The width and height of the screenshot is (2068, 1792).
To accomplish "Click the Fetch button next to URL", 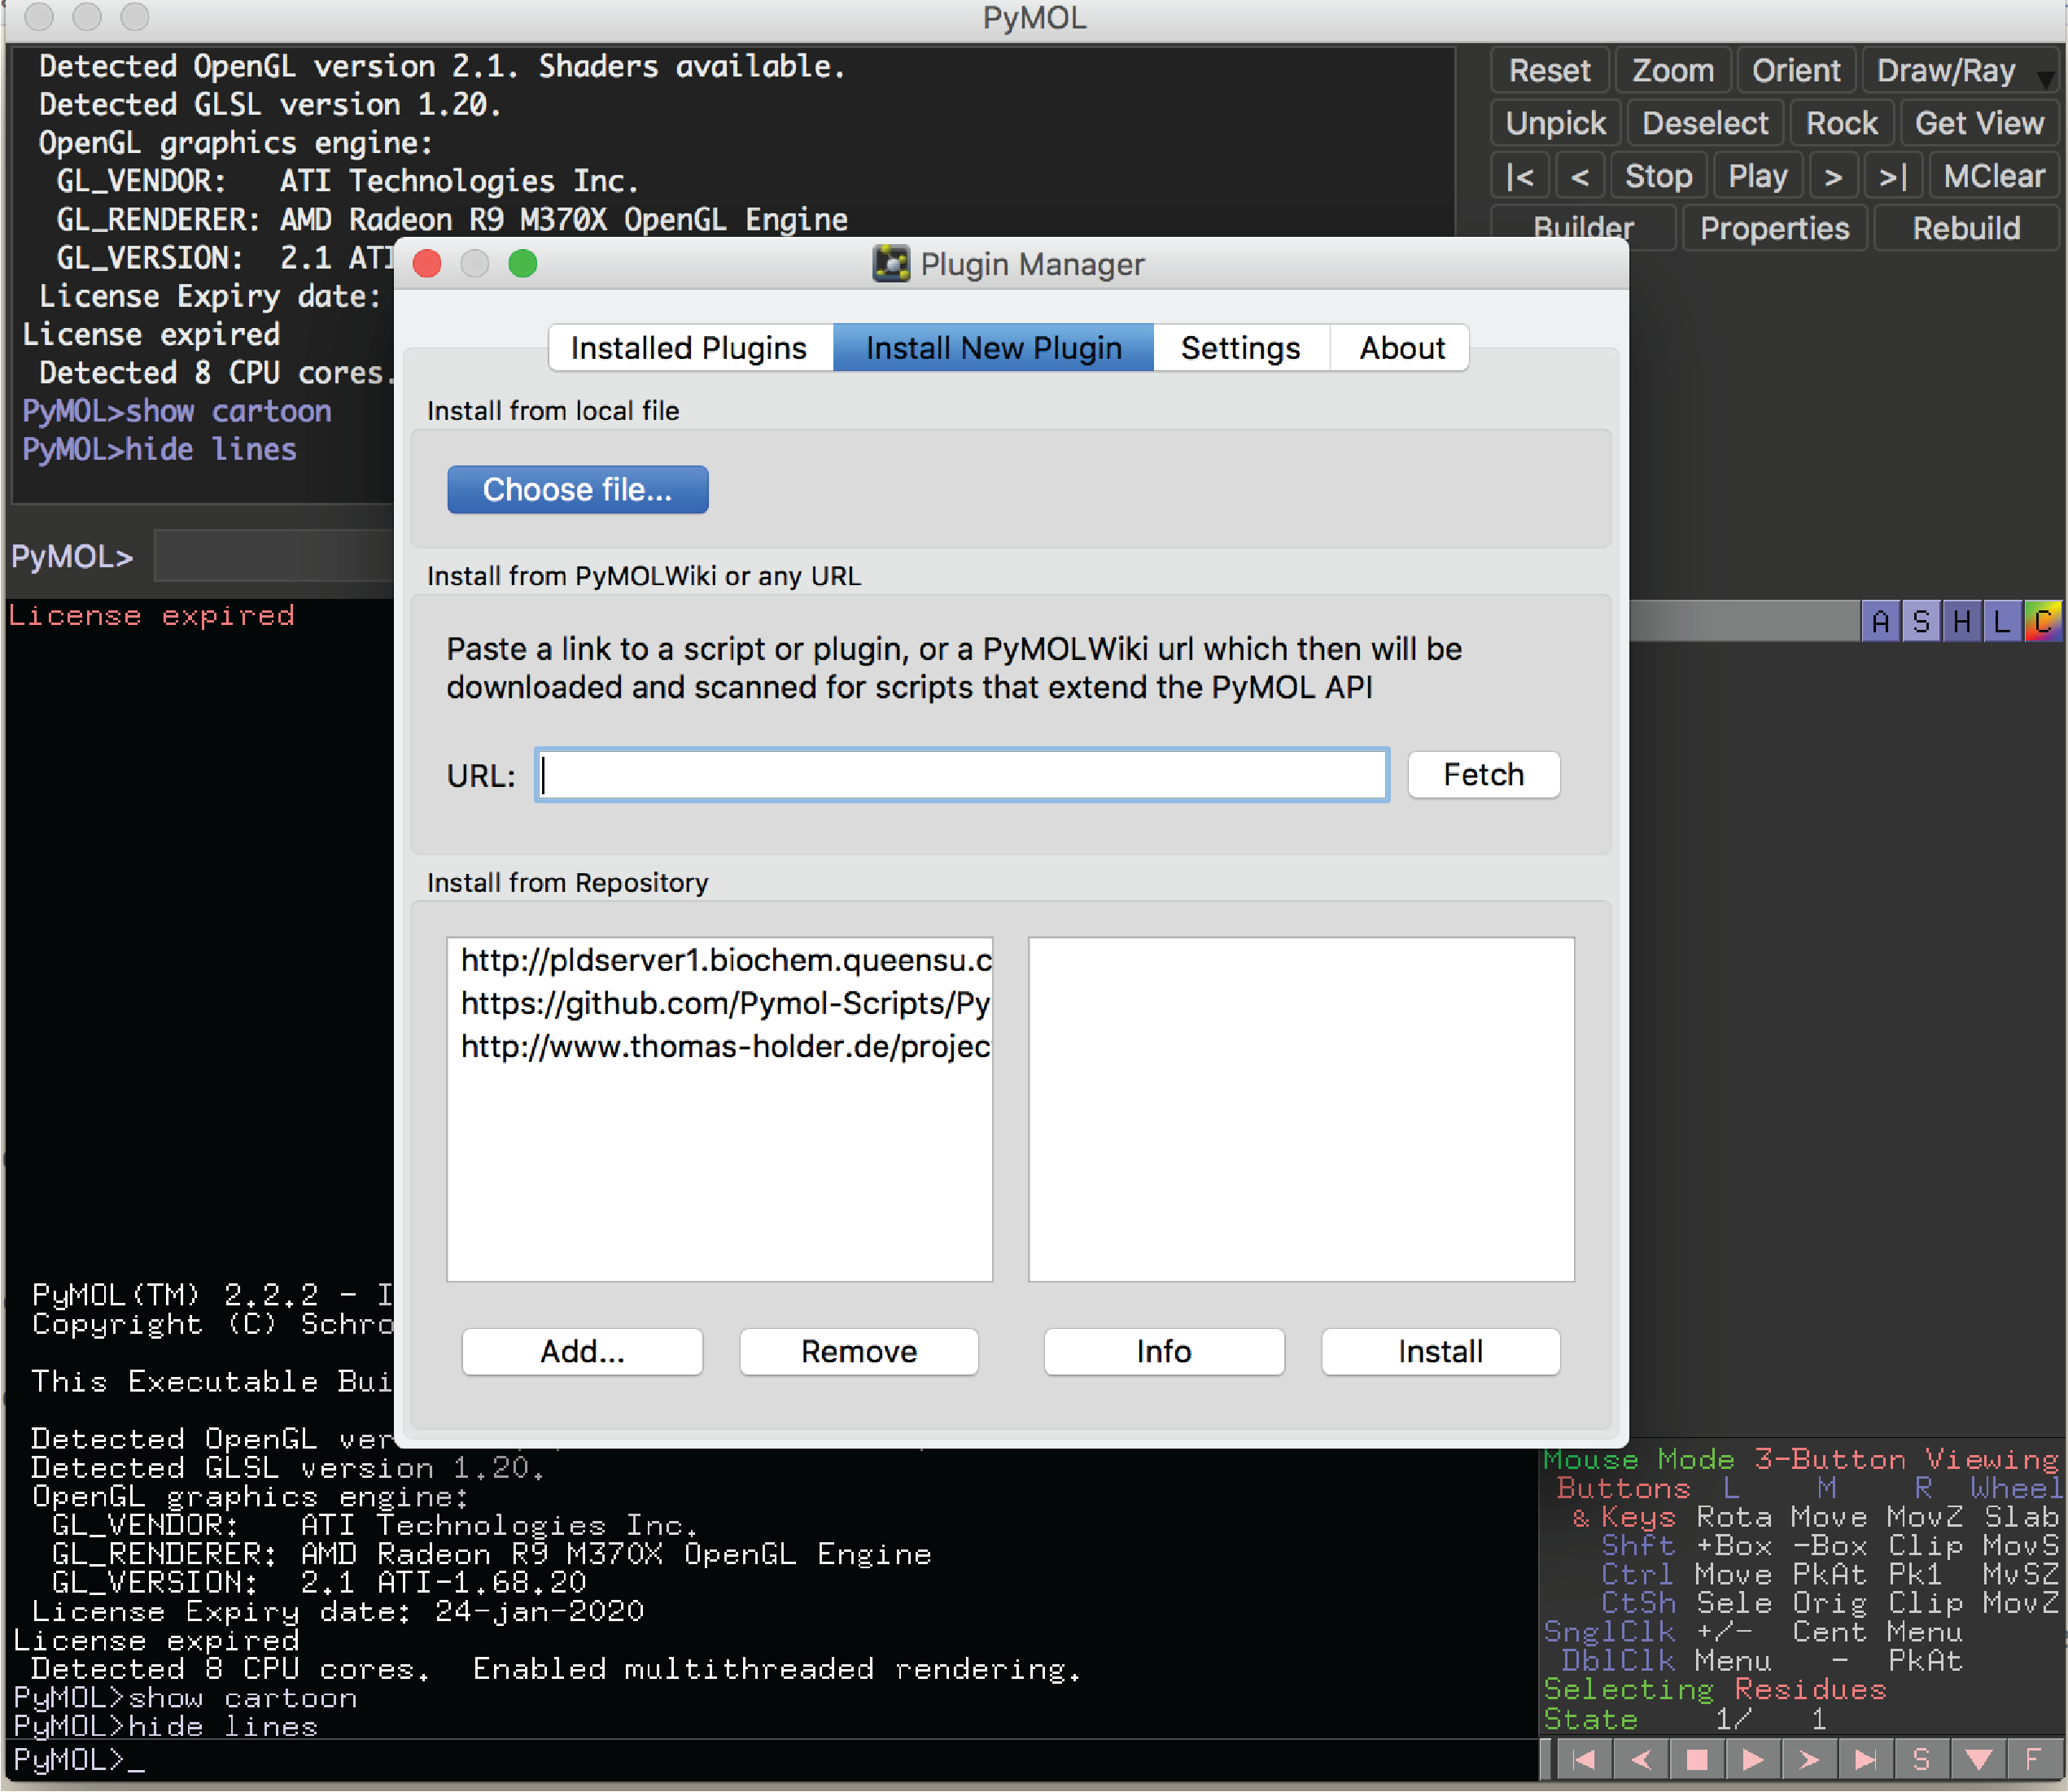I will click(x=1483, y=775).
